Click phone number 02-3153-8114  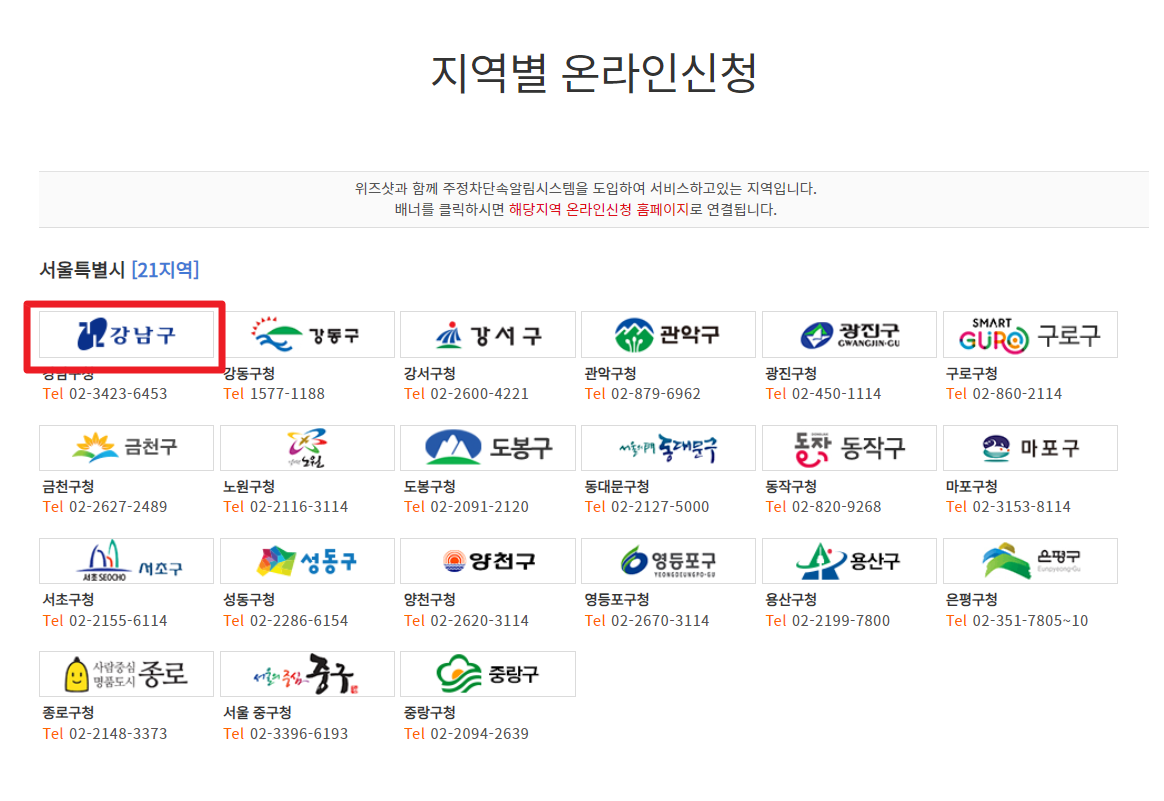click(1022, 507)
